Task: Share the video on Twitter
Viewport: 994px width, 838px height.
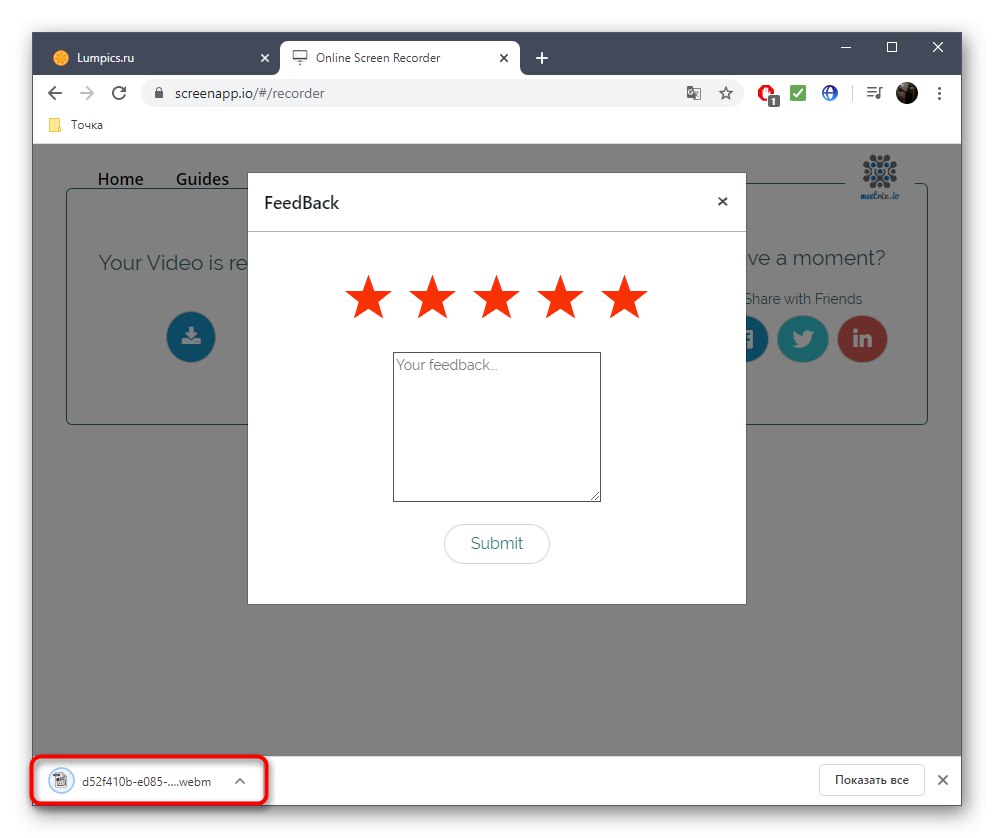Action: (x=802, y=339)
